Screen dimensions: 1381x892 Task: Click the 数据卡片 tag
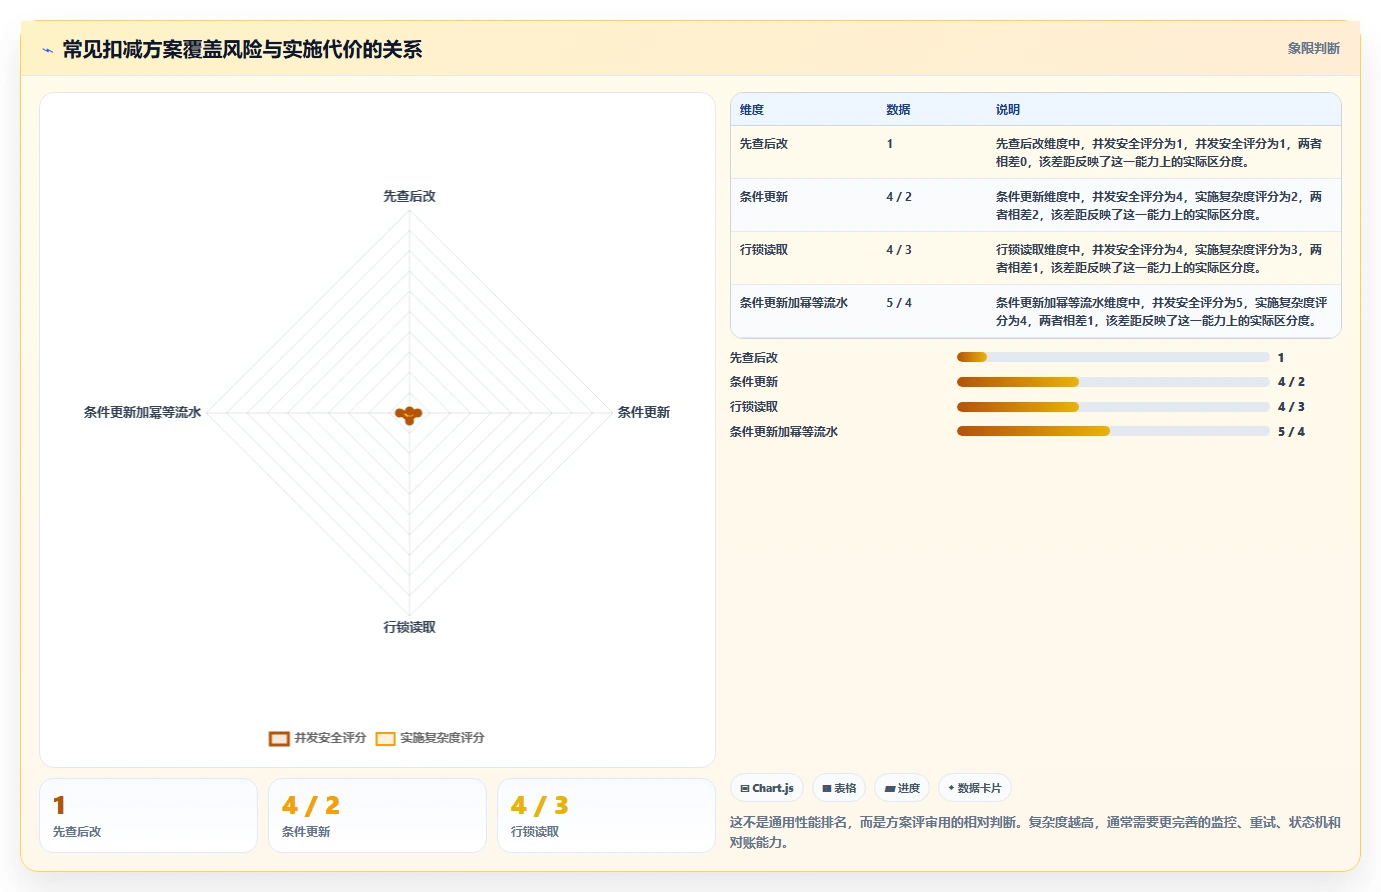975,788
